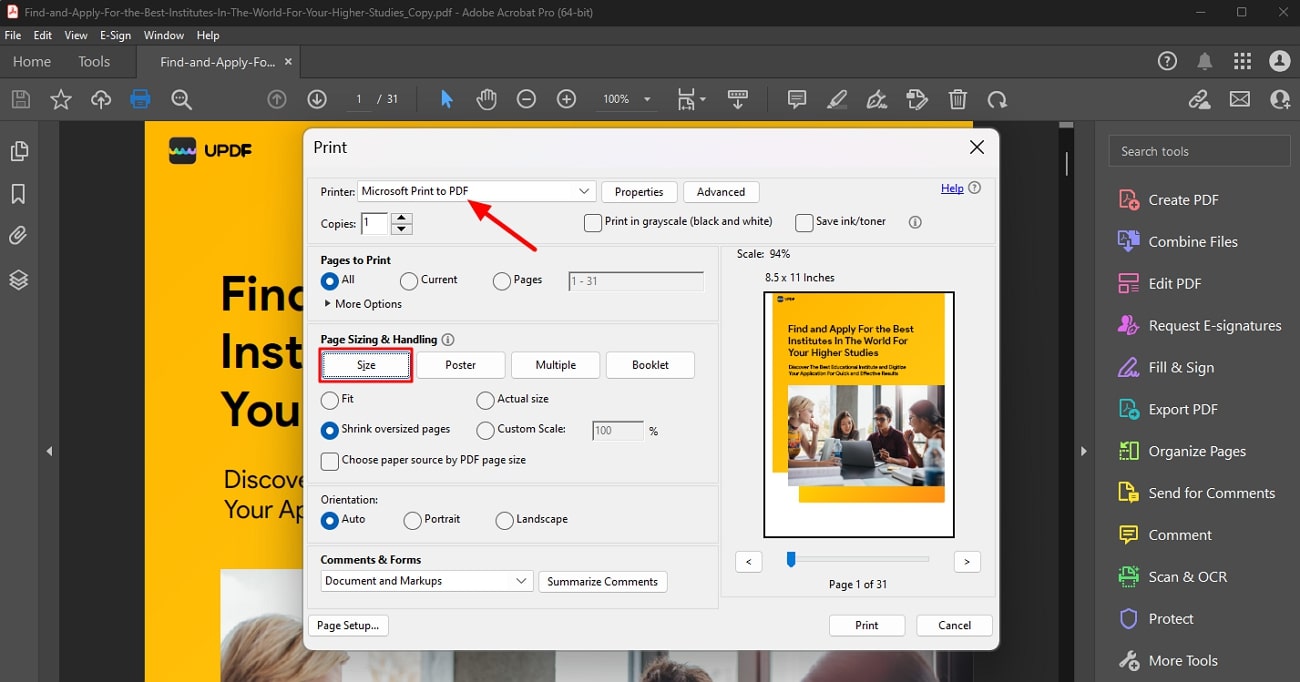Click the Sign document pen icon
The image size is (1300, 682).
coord(877,99)
